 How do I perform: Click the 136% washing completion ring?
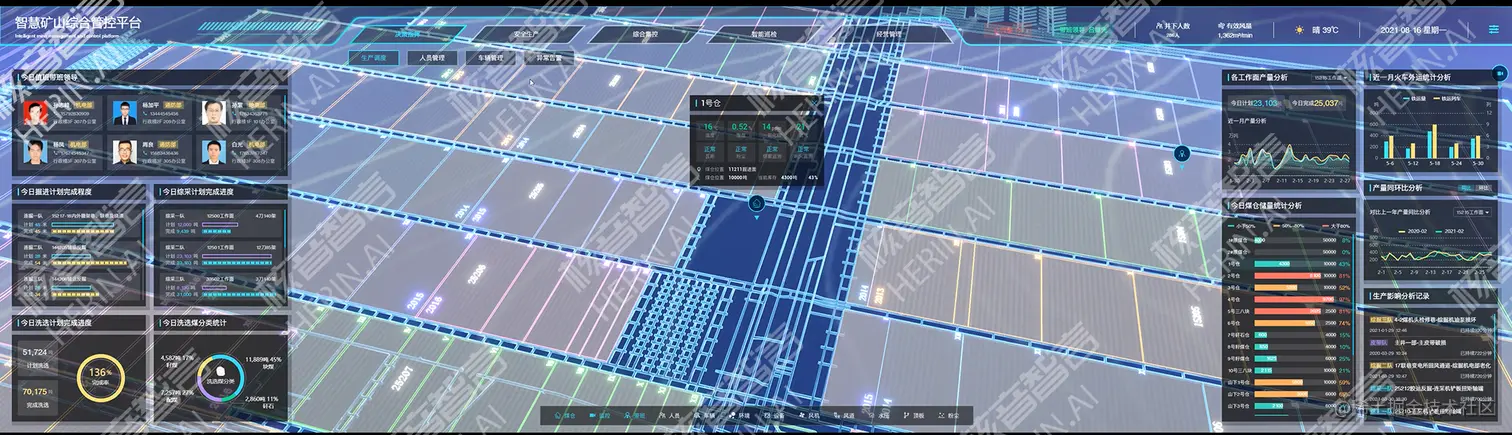click(99, 380)
